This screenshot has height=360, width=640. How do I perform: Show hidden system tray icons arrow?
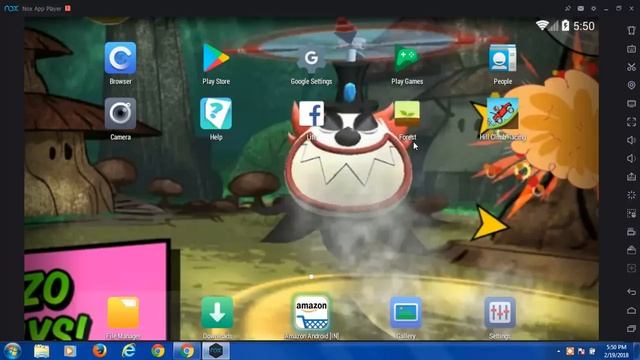coord(558,351)
